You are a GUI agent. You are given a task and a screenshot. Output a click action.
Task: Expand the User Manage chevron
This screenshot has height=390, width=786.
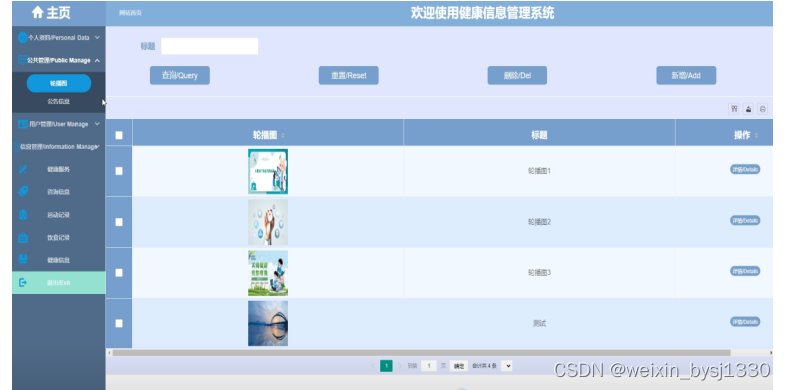pyautogui.click(x=97, y=124)
